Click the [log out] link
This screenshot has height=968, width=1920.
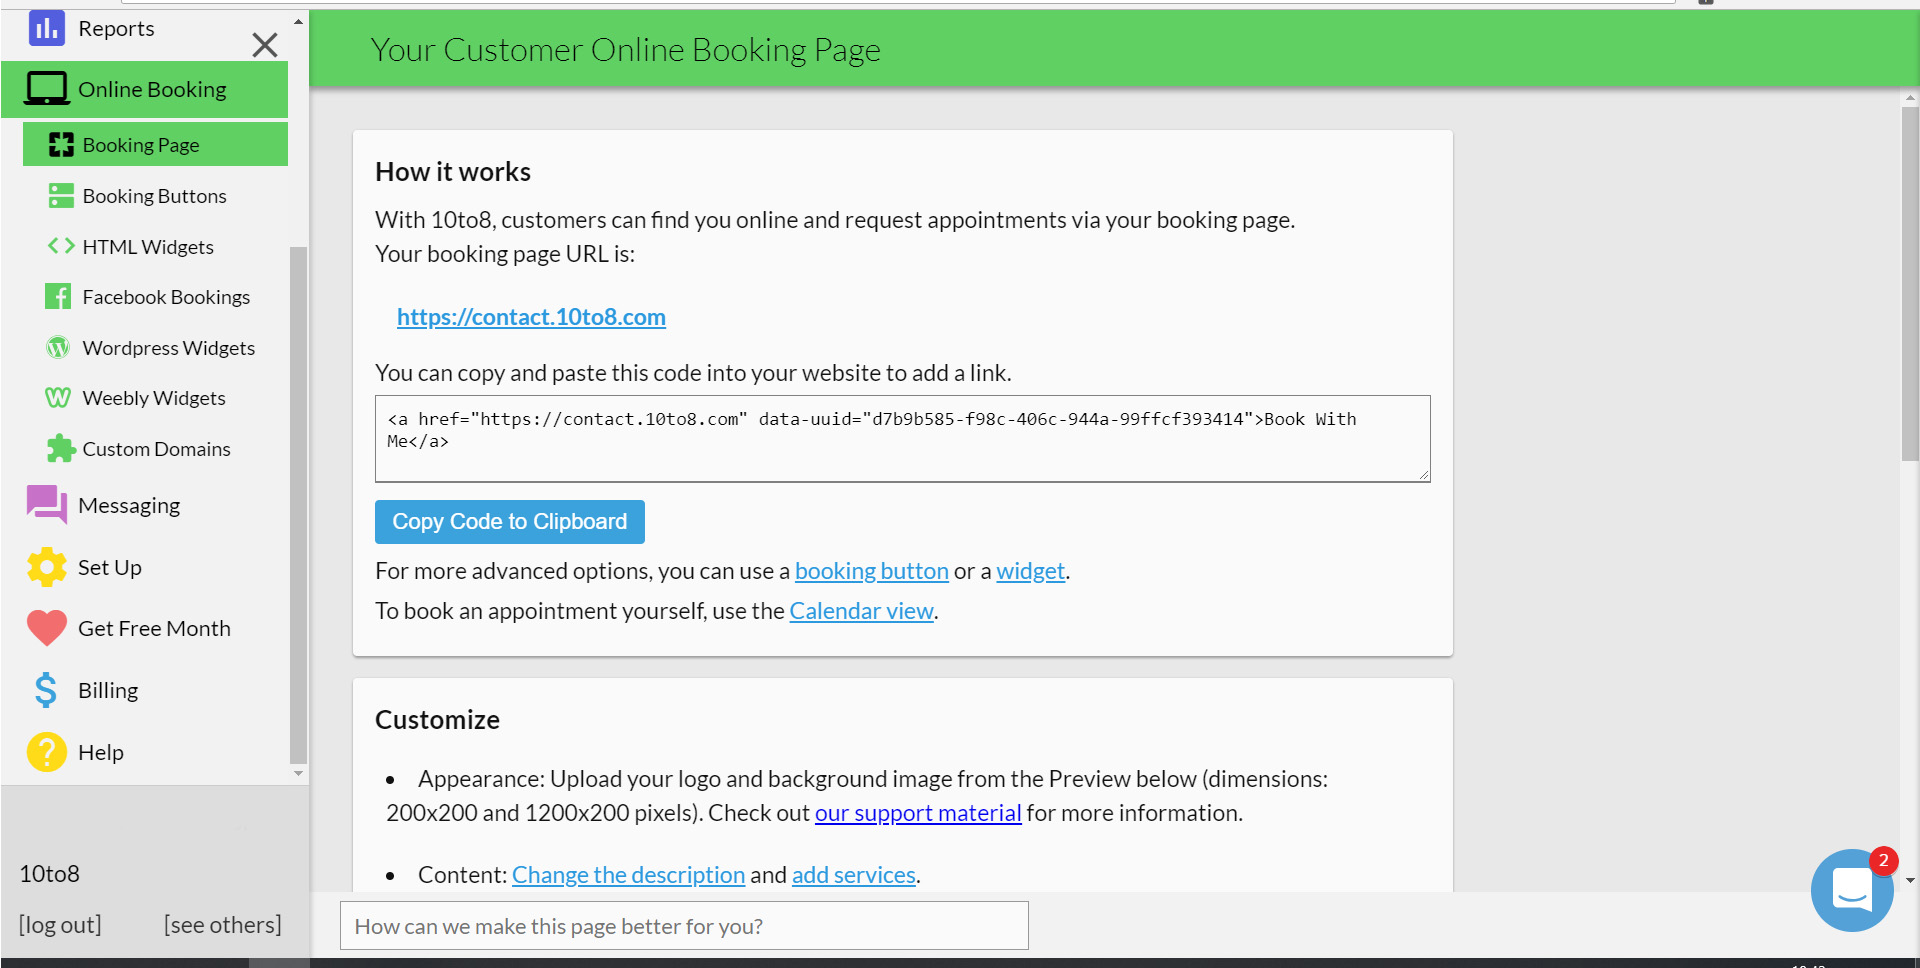(x=60, y=925)
